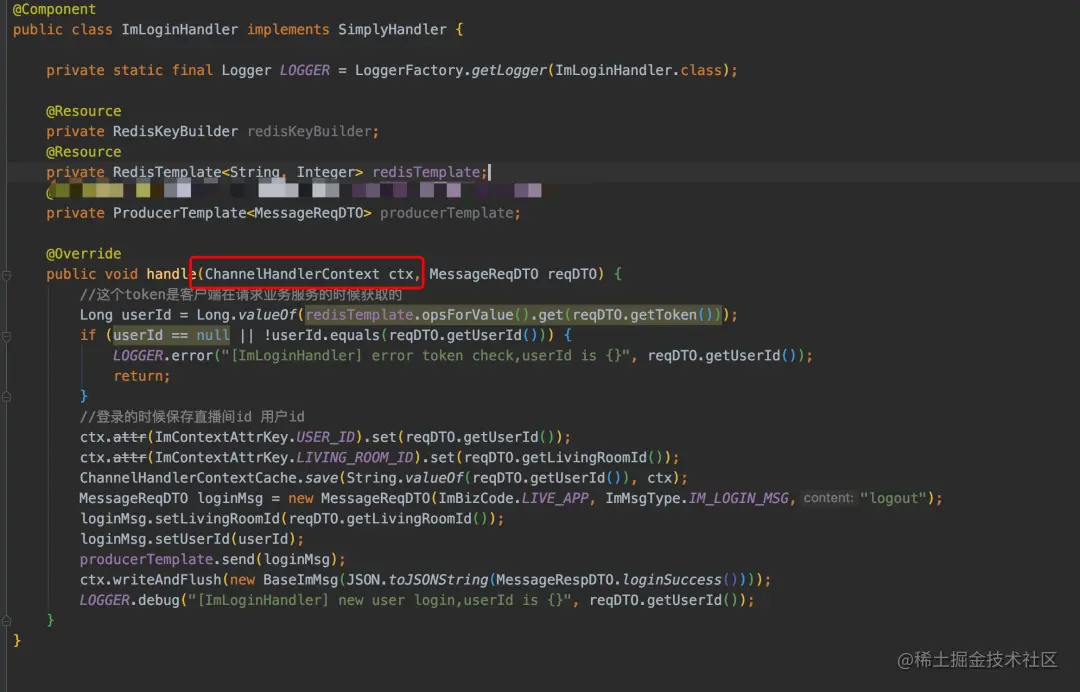Click the setLivingRoomId method call
Image resolution: width=1080 pixels, height=692 pixels.
pyautogui.click(x=217, y=518)
